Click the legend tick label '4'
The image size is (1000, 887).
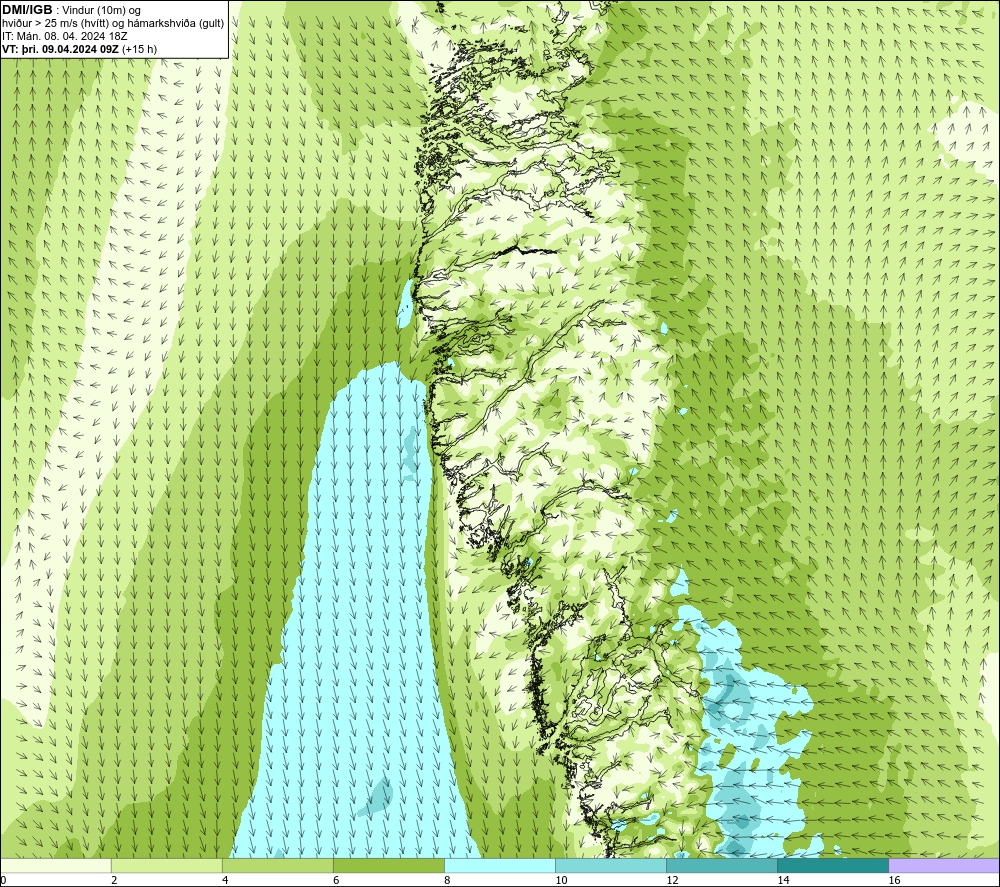pyautogui.click(x=225, y=880)
